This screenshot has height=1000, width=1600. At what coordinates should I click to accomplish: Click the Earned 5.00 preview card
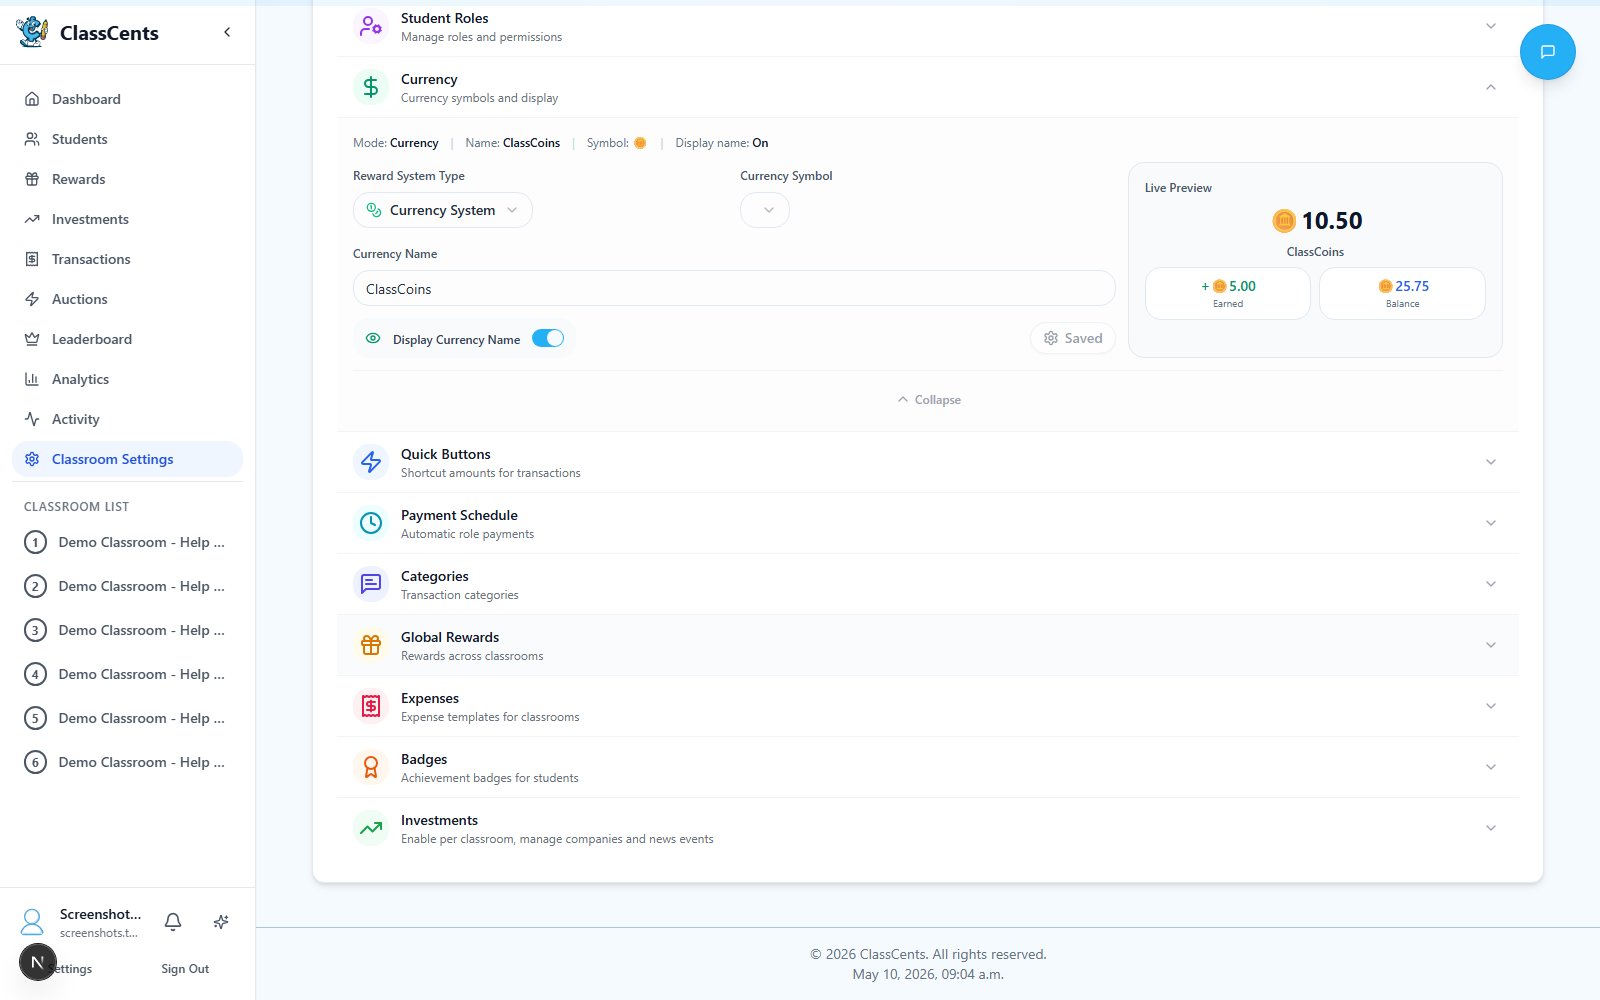[1228, 293]
